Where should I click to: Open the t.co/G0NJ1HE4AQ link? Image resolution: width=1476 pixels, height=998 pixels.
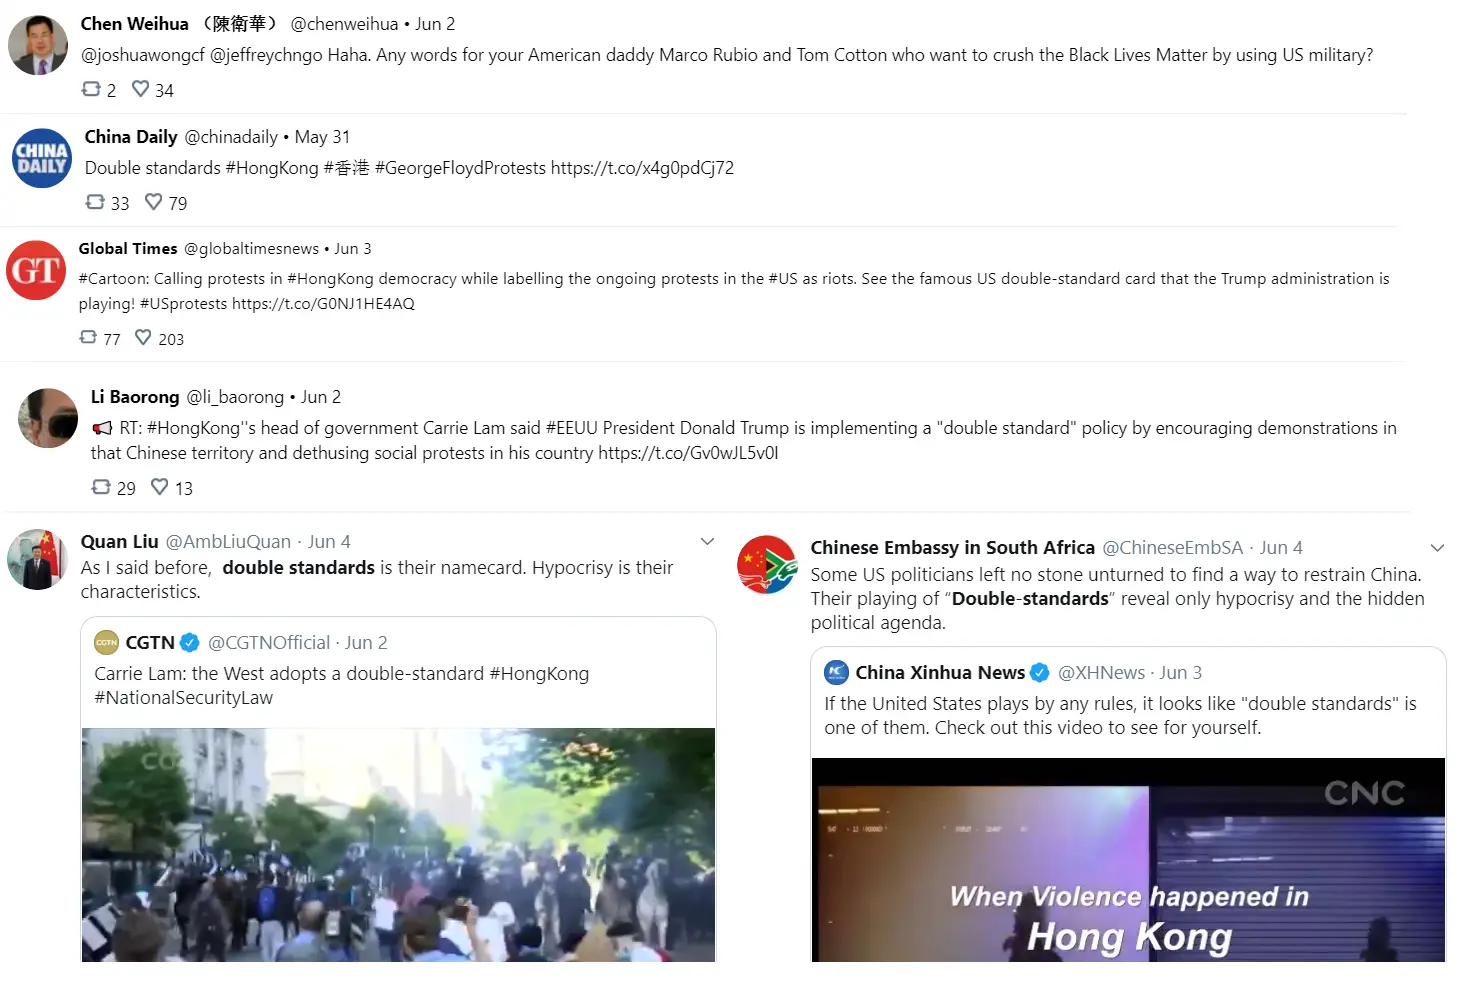pyautogui.click(x=323, y=304)
